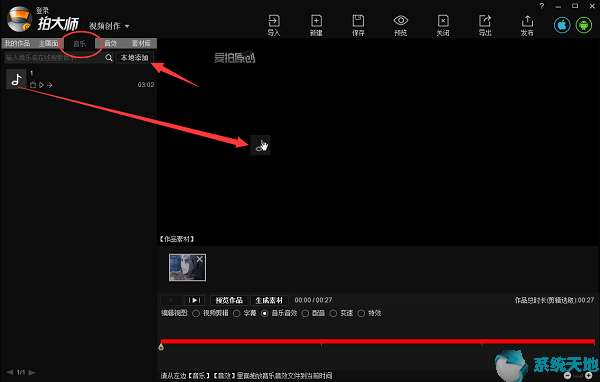600x382 pixels.
Task: Open the 视频创作 dropdown menu
Action: point(109,26)
